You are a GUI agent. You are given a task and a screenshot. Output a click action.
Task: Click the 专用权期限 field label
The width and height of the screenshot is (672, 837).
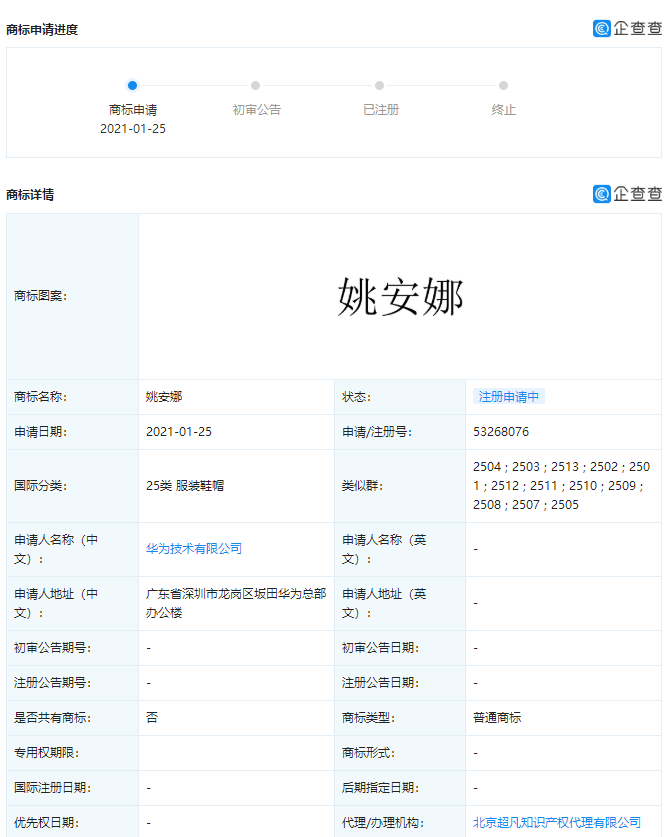click(x=46, y=753)
